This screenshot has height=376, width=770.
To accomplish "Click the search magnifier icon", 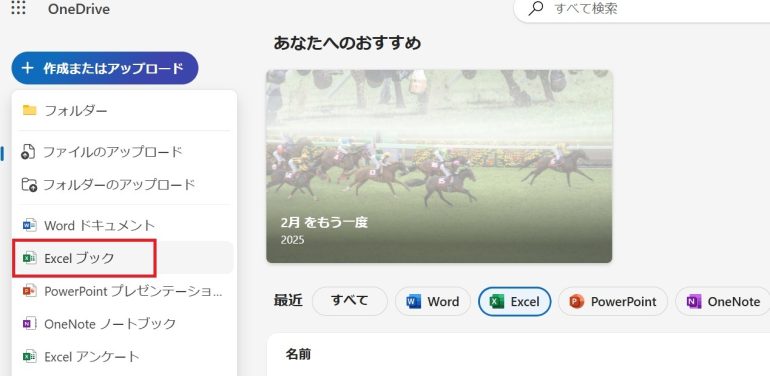I will (536, 8).
